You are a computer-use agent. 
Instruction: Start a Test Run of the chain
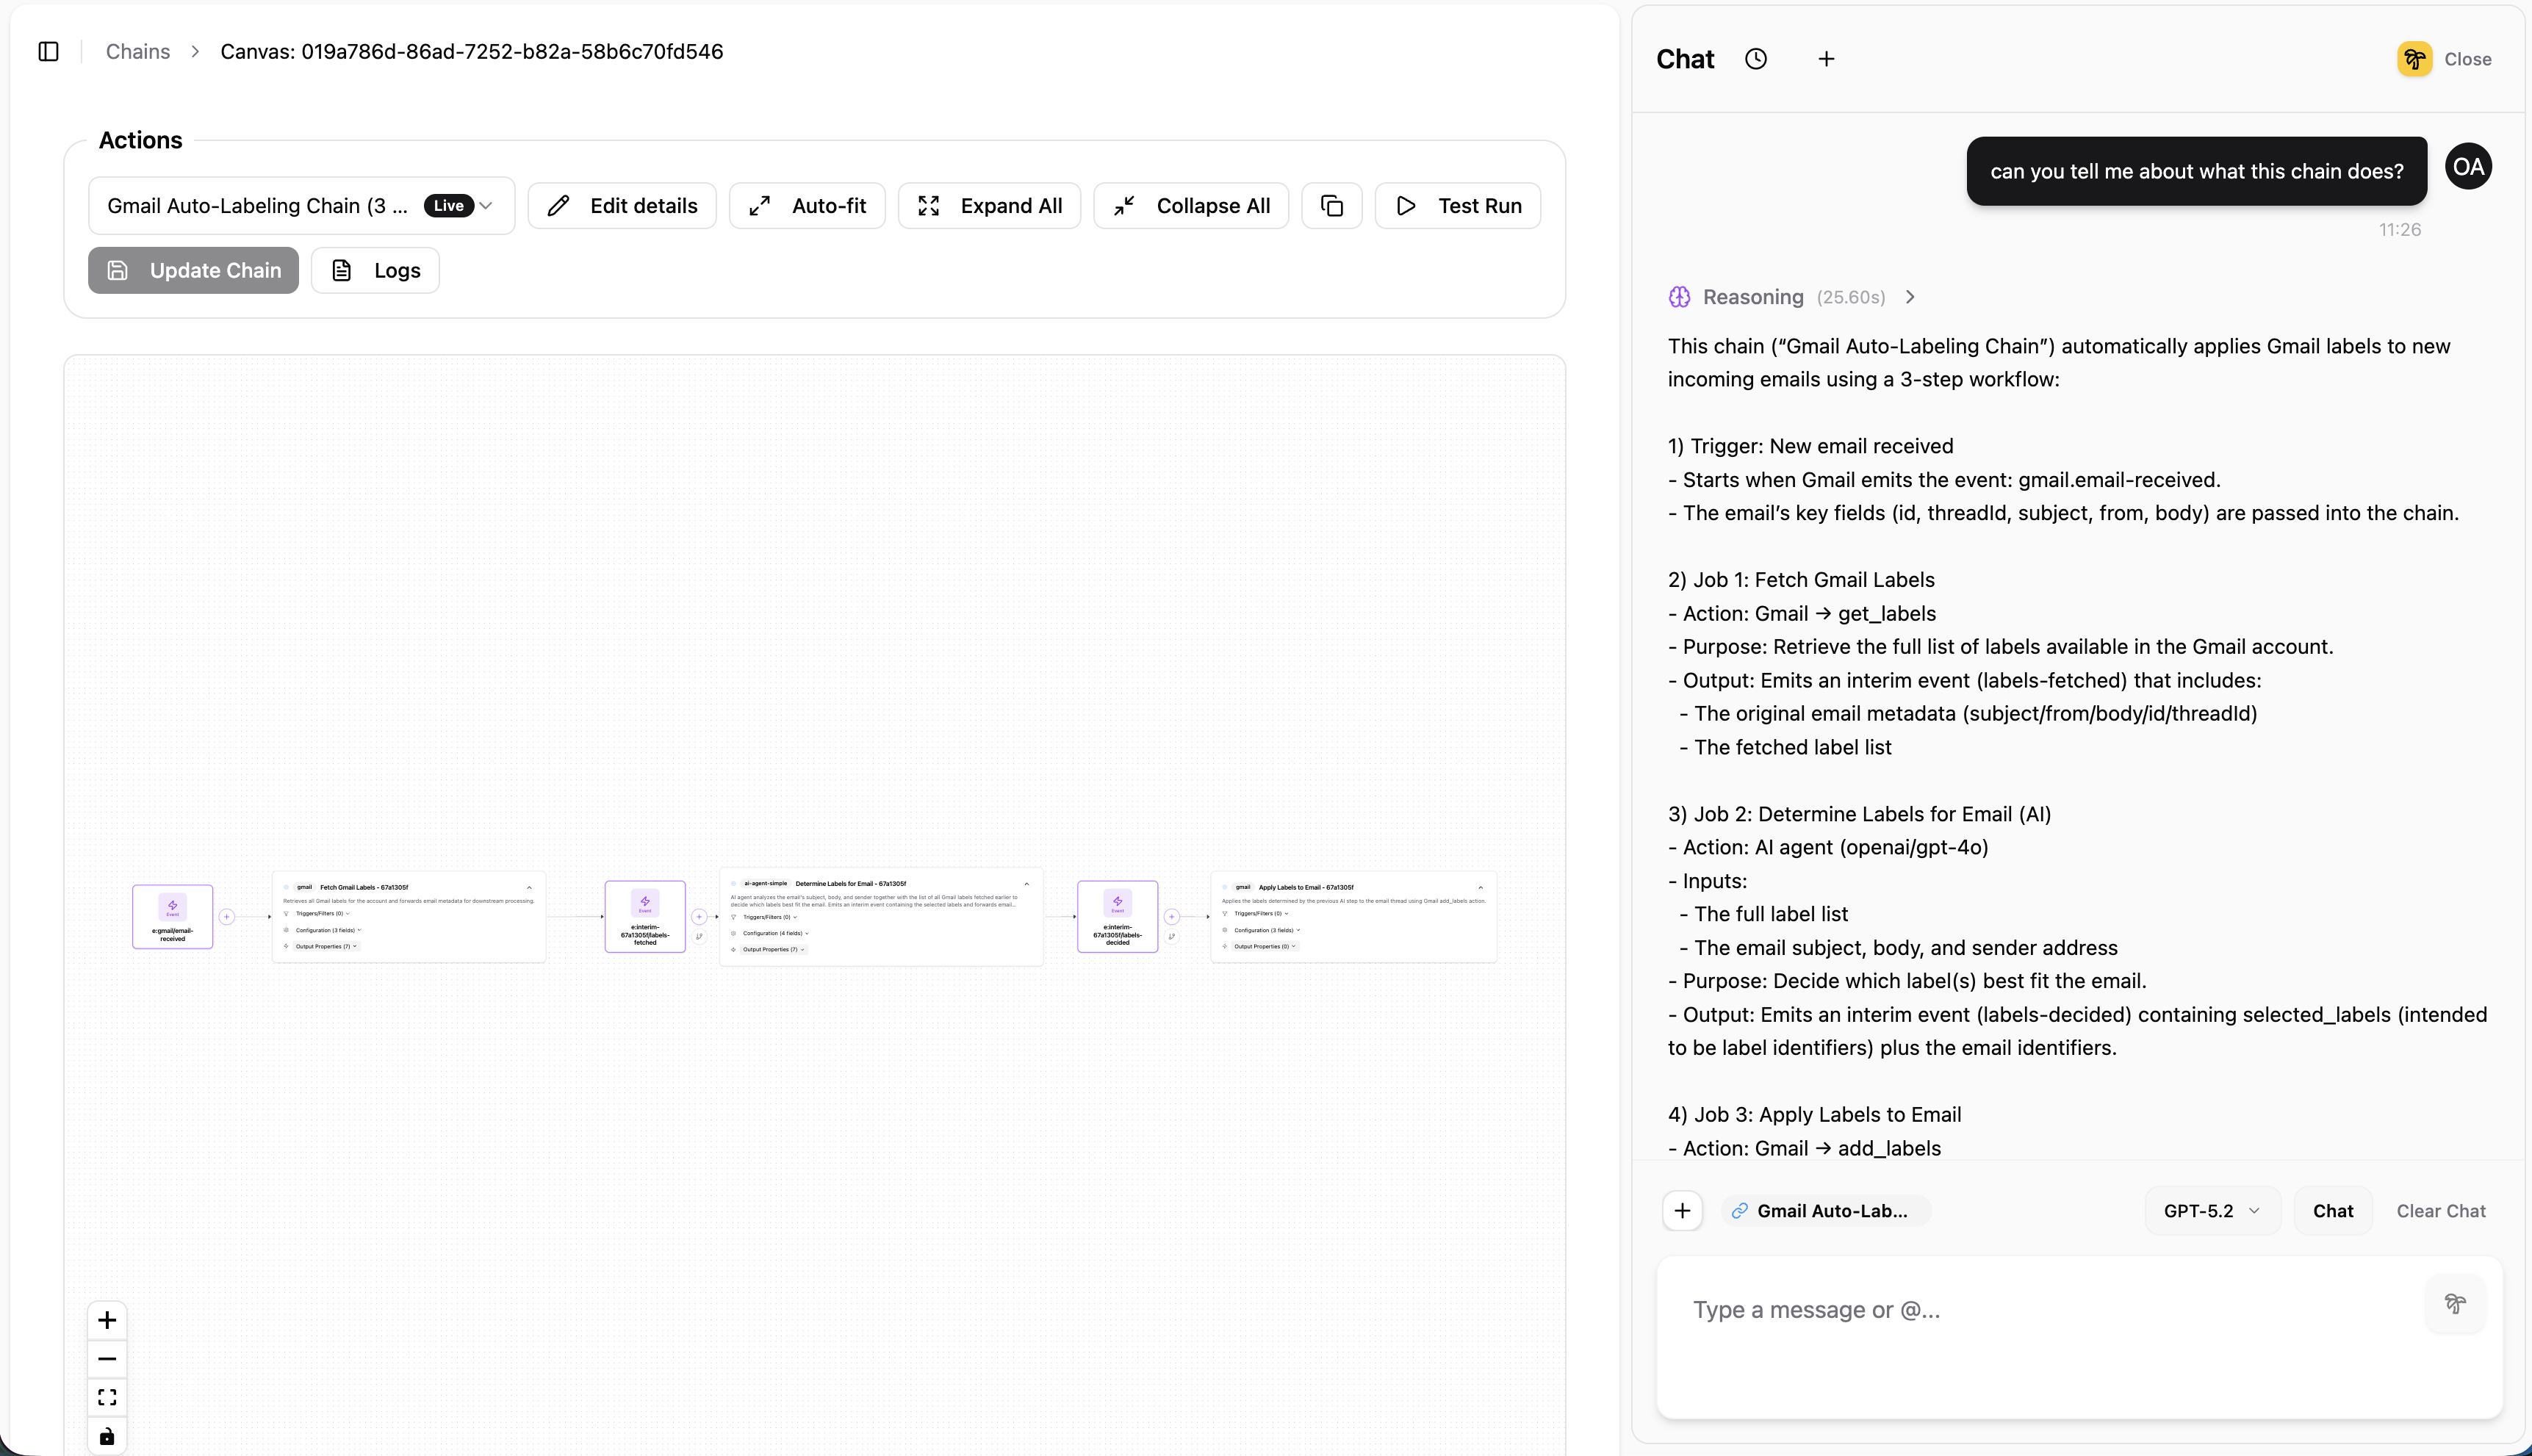click(1458, 205)
